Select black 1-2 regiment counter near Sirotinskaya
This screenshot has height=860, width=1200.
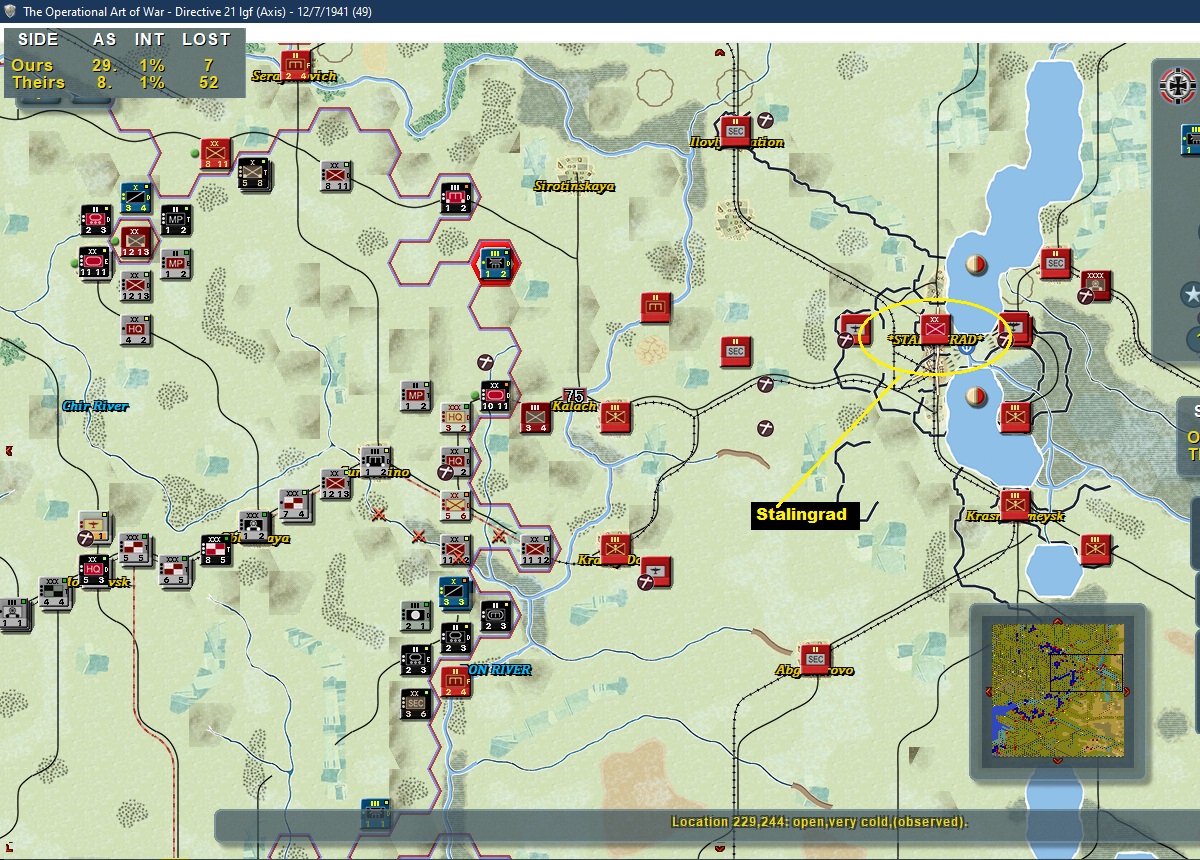pyautogui.click(x=456, y=196)
